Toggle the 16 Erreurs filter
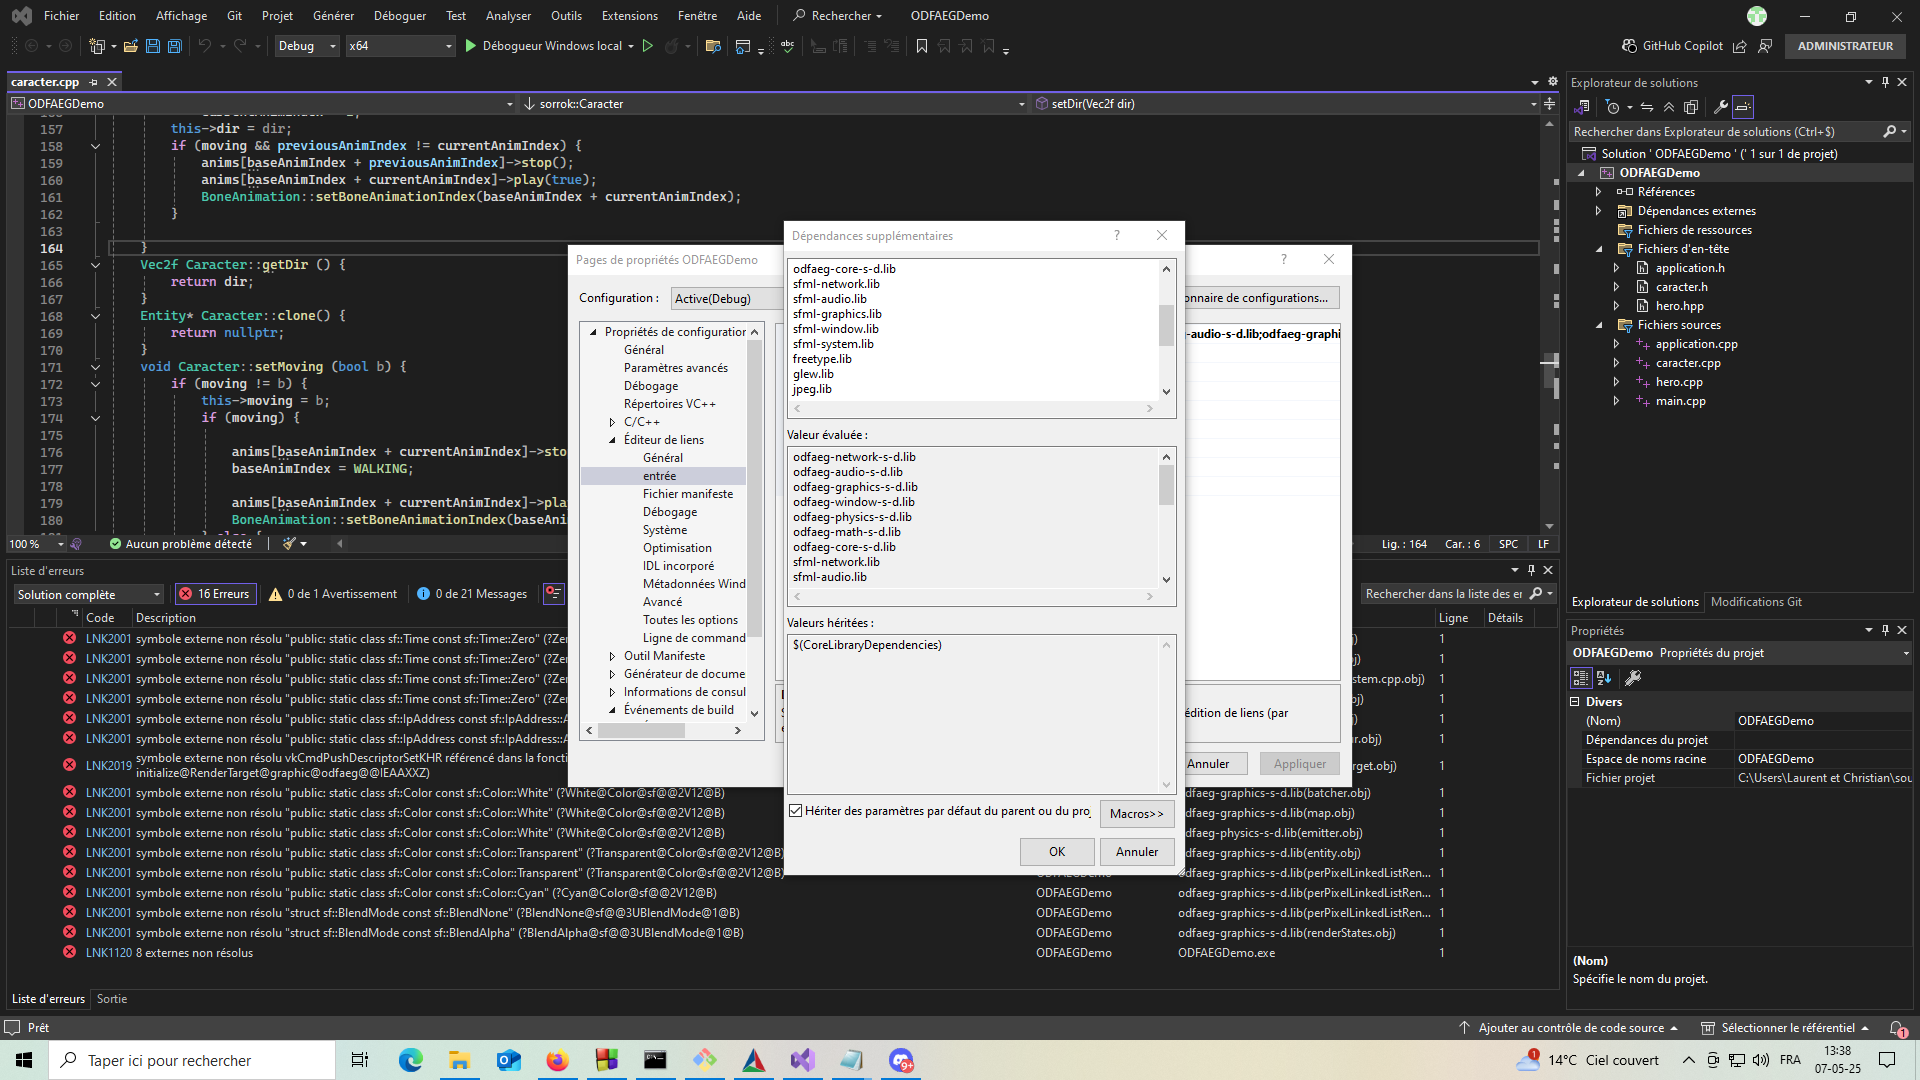Screen dimensions: 1920x1080 pos(215,594)
